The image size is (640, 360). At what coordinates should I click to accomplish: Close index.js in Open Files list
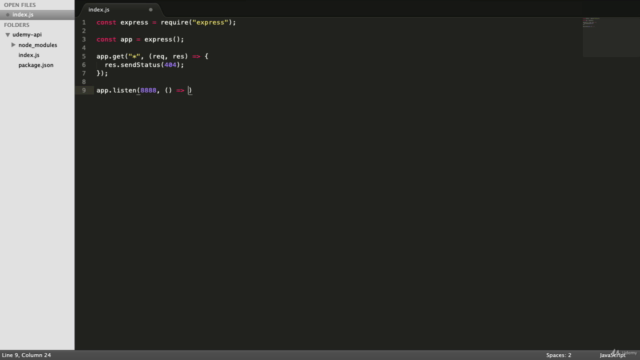point(7,15)
